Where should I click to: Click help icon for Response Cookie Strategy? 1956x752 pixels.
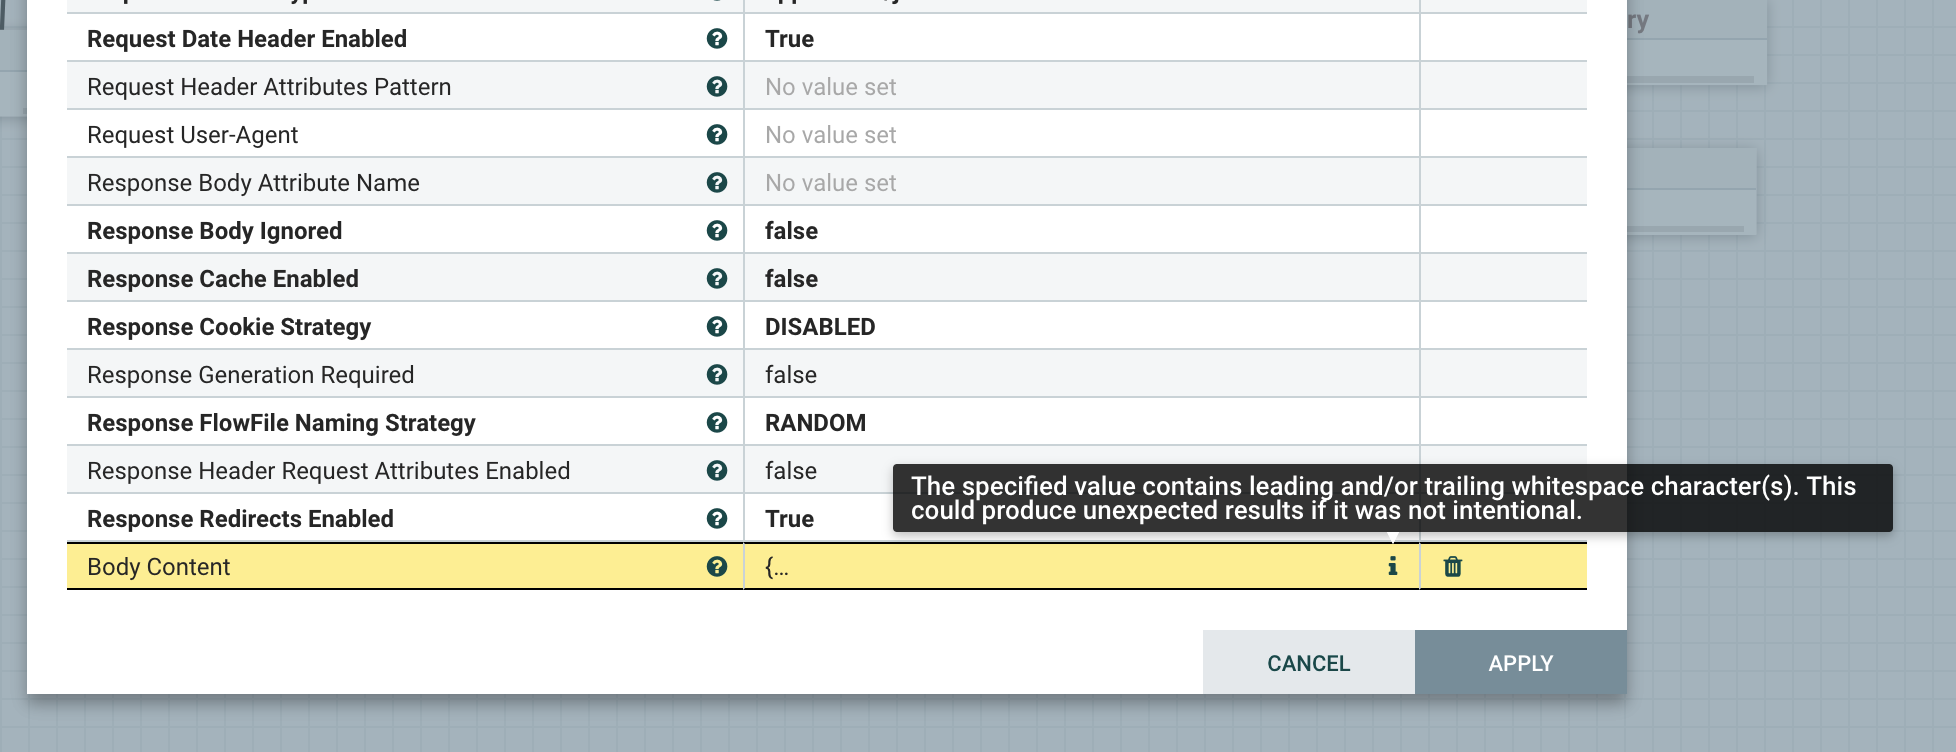[x=716, y=327]
